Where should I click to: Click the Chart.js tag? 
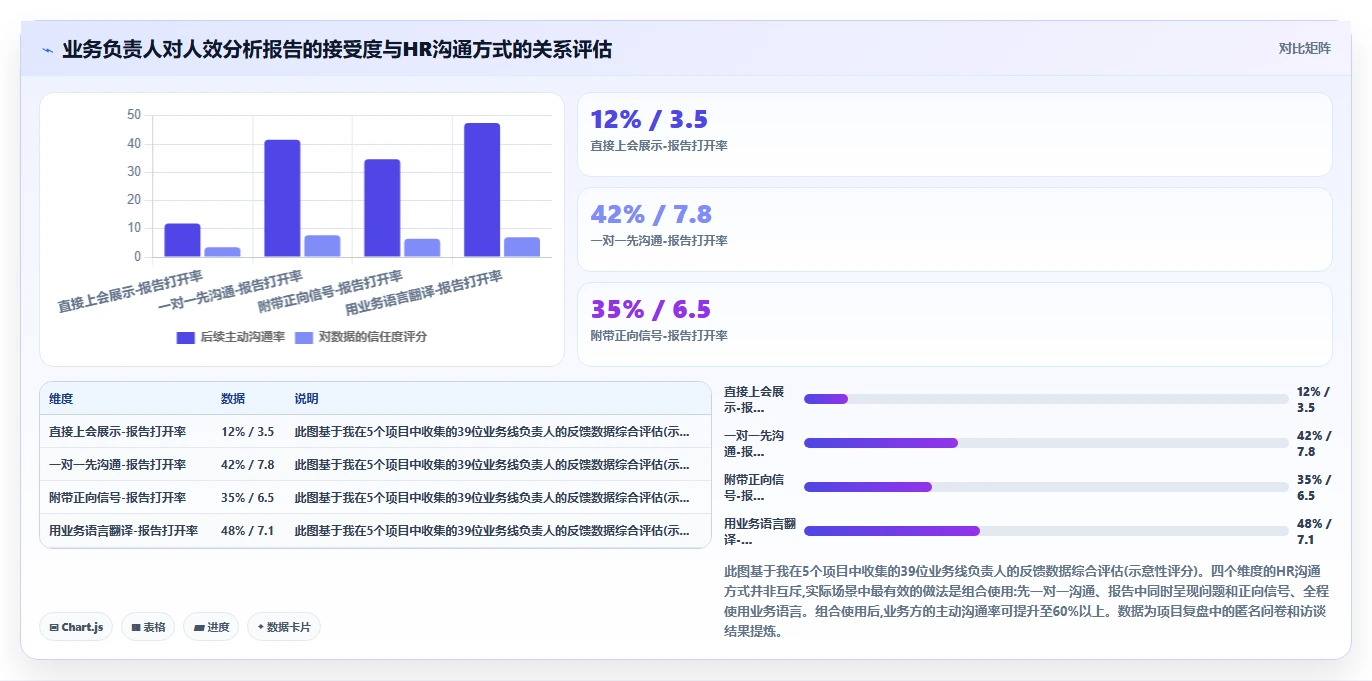76,627
